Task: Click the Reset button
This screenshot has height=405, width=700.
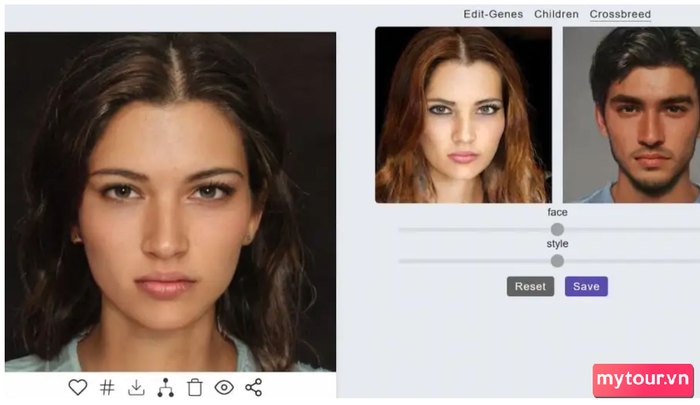Action: [x=530, y=286]
